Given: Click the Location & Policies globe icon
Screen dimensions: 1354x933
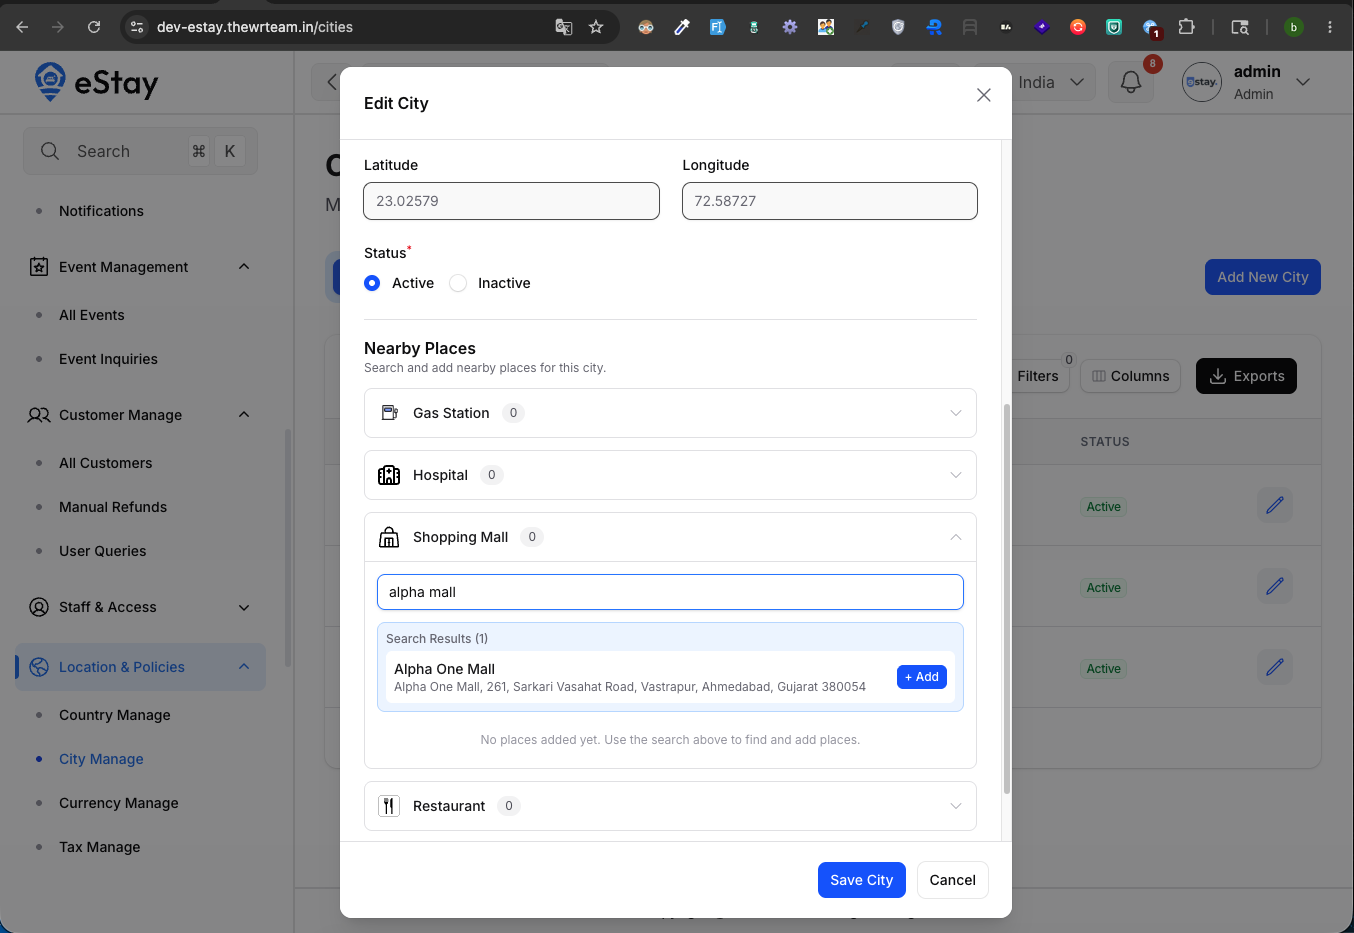Looking at the screenshot, I should (x=39, y=667).
